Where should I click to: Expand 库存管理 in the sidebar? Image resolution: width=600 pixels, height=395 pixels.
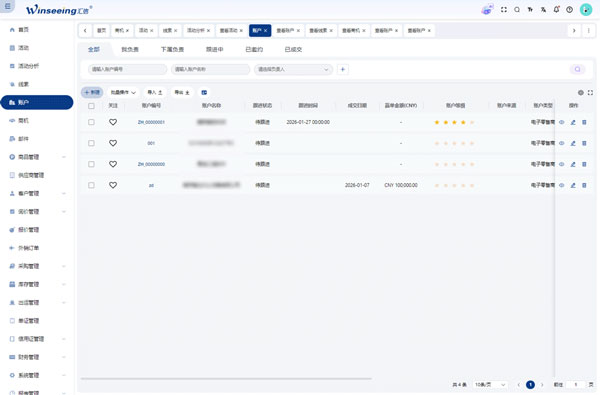36,284
